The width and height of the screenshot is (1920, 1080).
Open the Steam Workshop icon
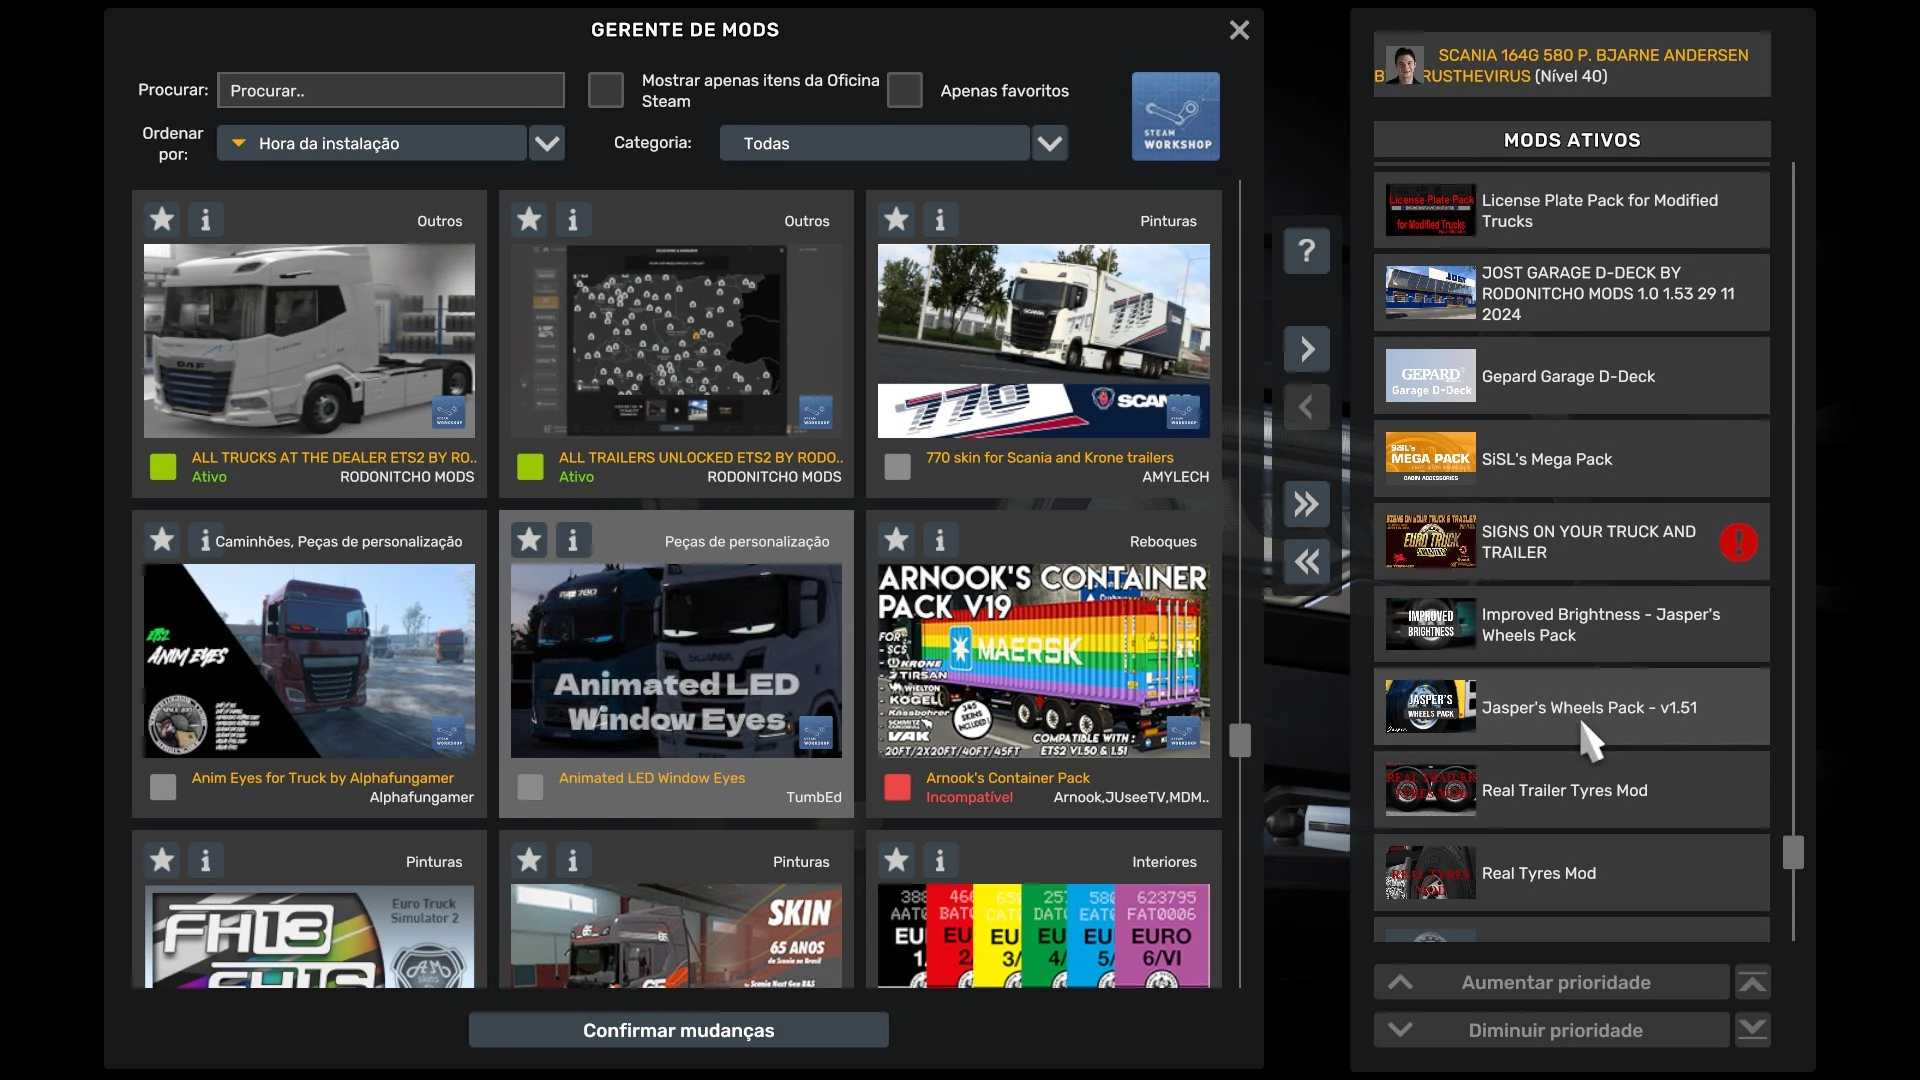tap(1175, 116)
